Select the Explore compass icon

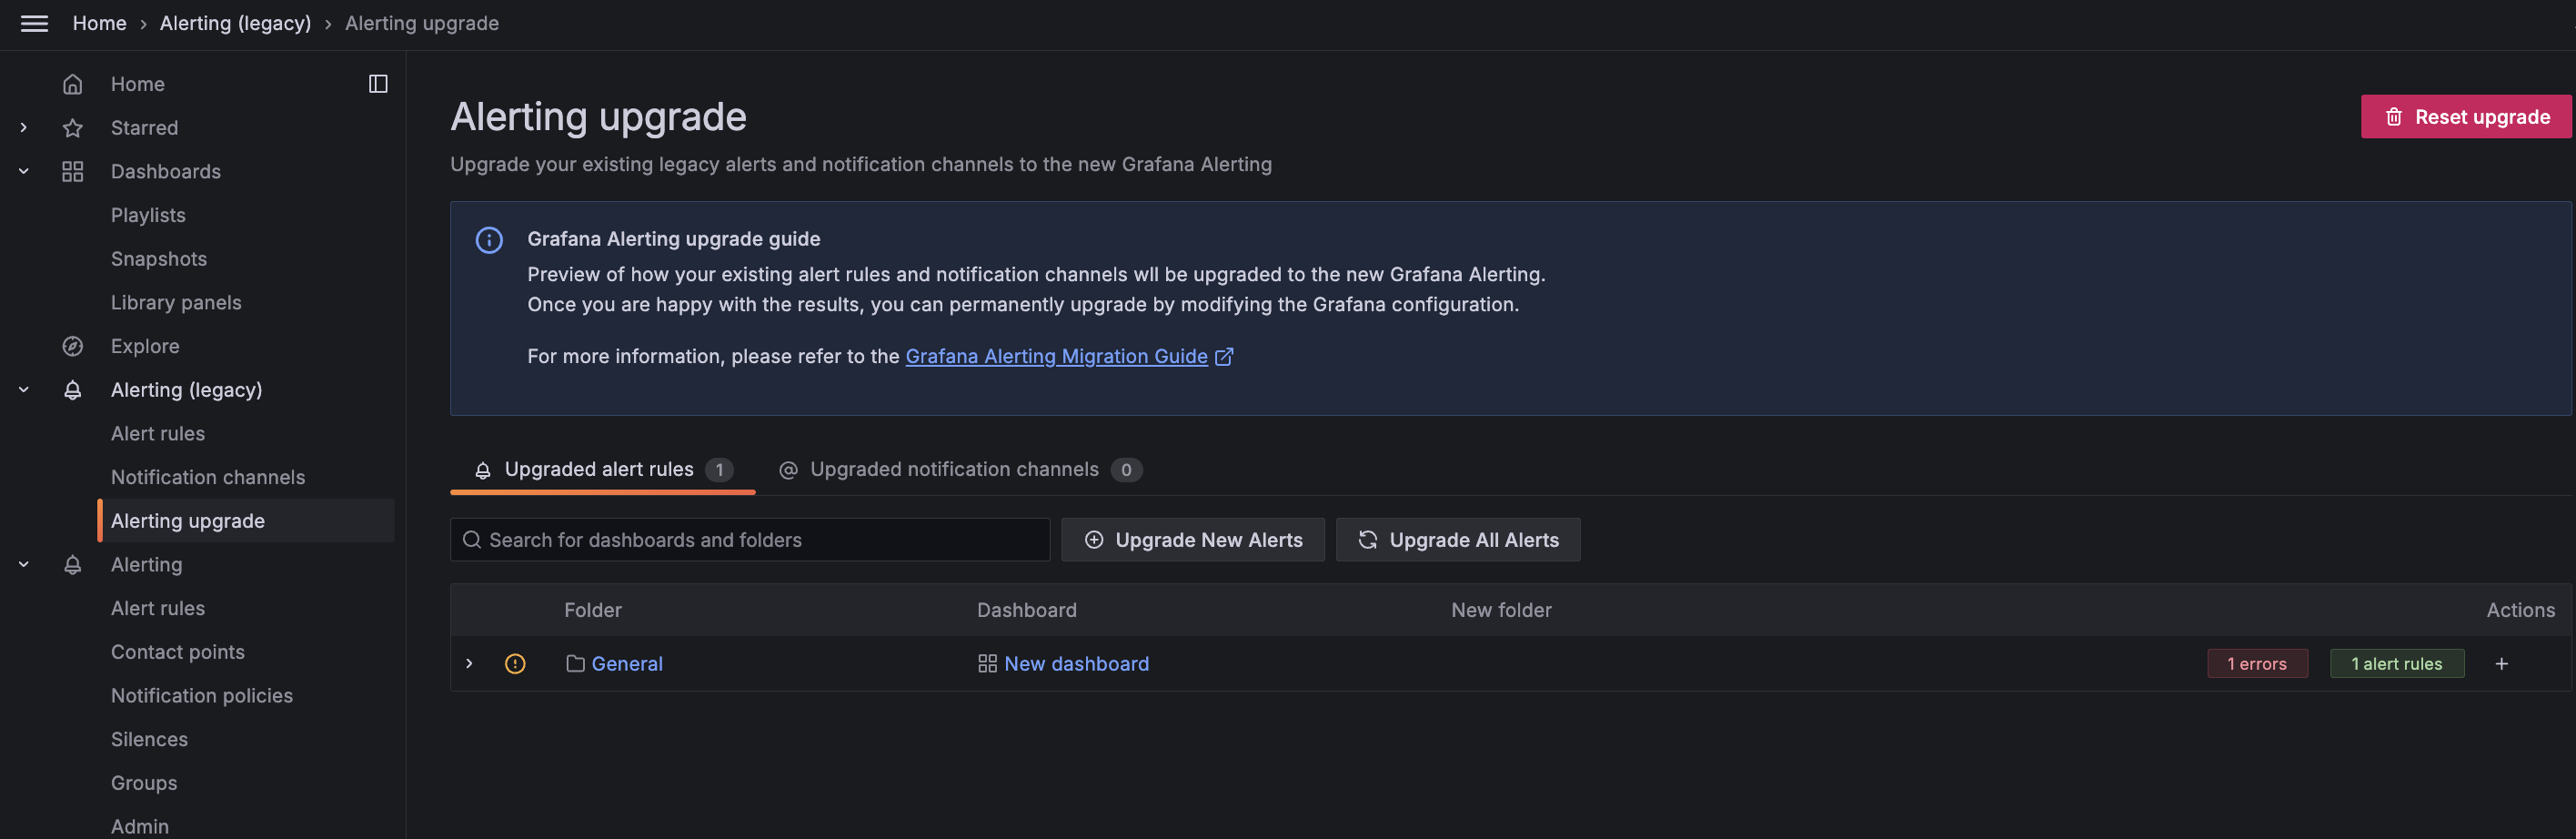pos(72,345)
